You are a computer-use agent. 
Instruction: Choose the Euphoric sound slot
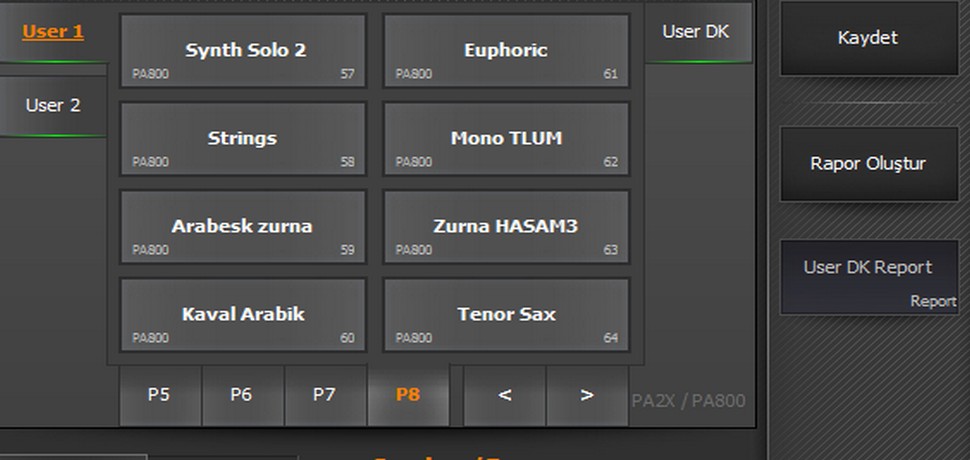pyautogui.click(x=506, y=51)
